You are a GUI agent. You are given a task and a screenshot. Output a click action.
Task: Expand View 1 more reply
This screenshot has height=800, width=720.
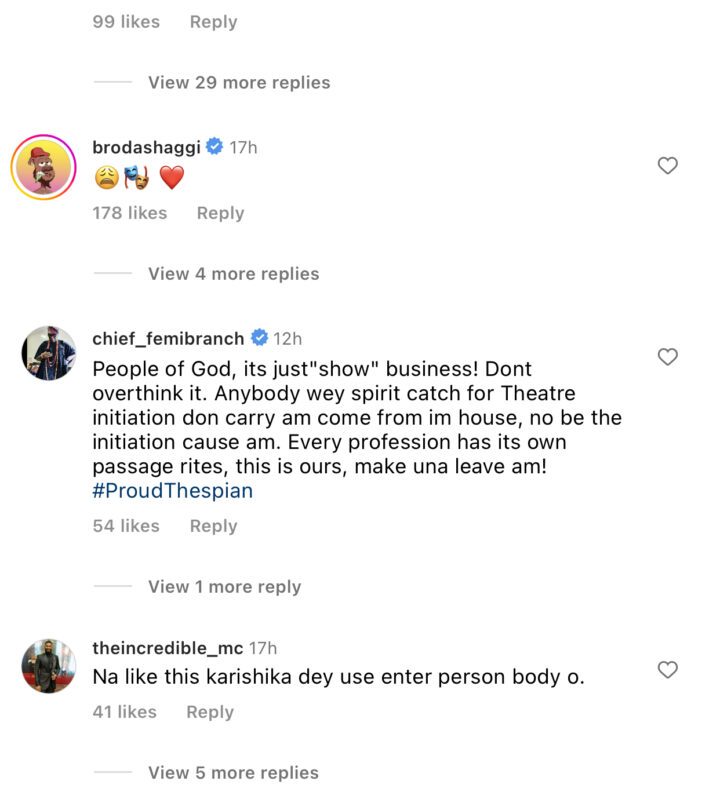coord(224,586)
